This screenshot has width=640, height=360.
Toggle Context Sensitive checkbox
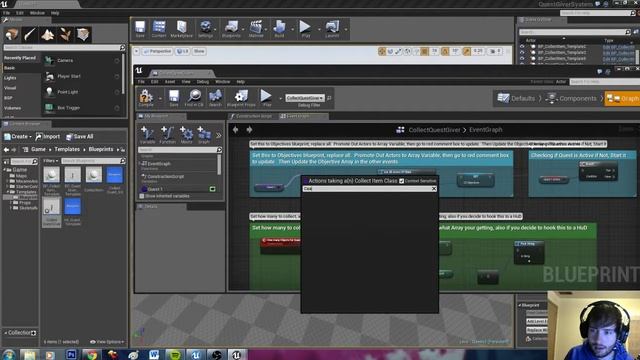[x=402, y=181]
